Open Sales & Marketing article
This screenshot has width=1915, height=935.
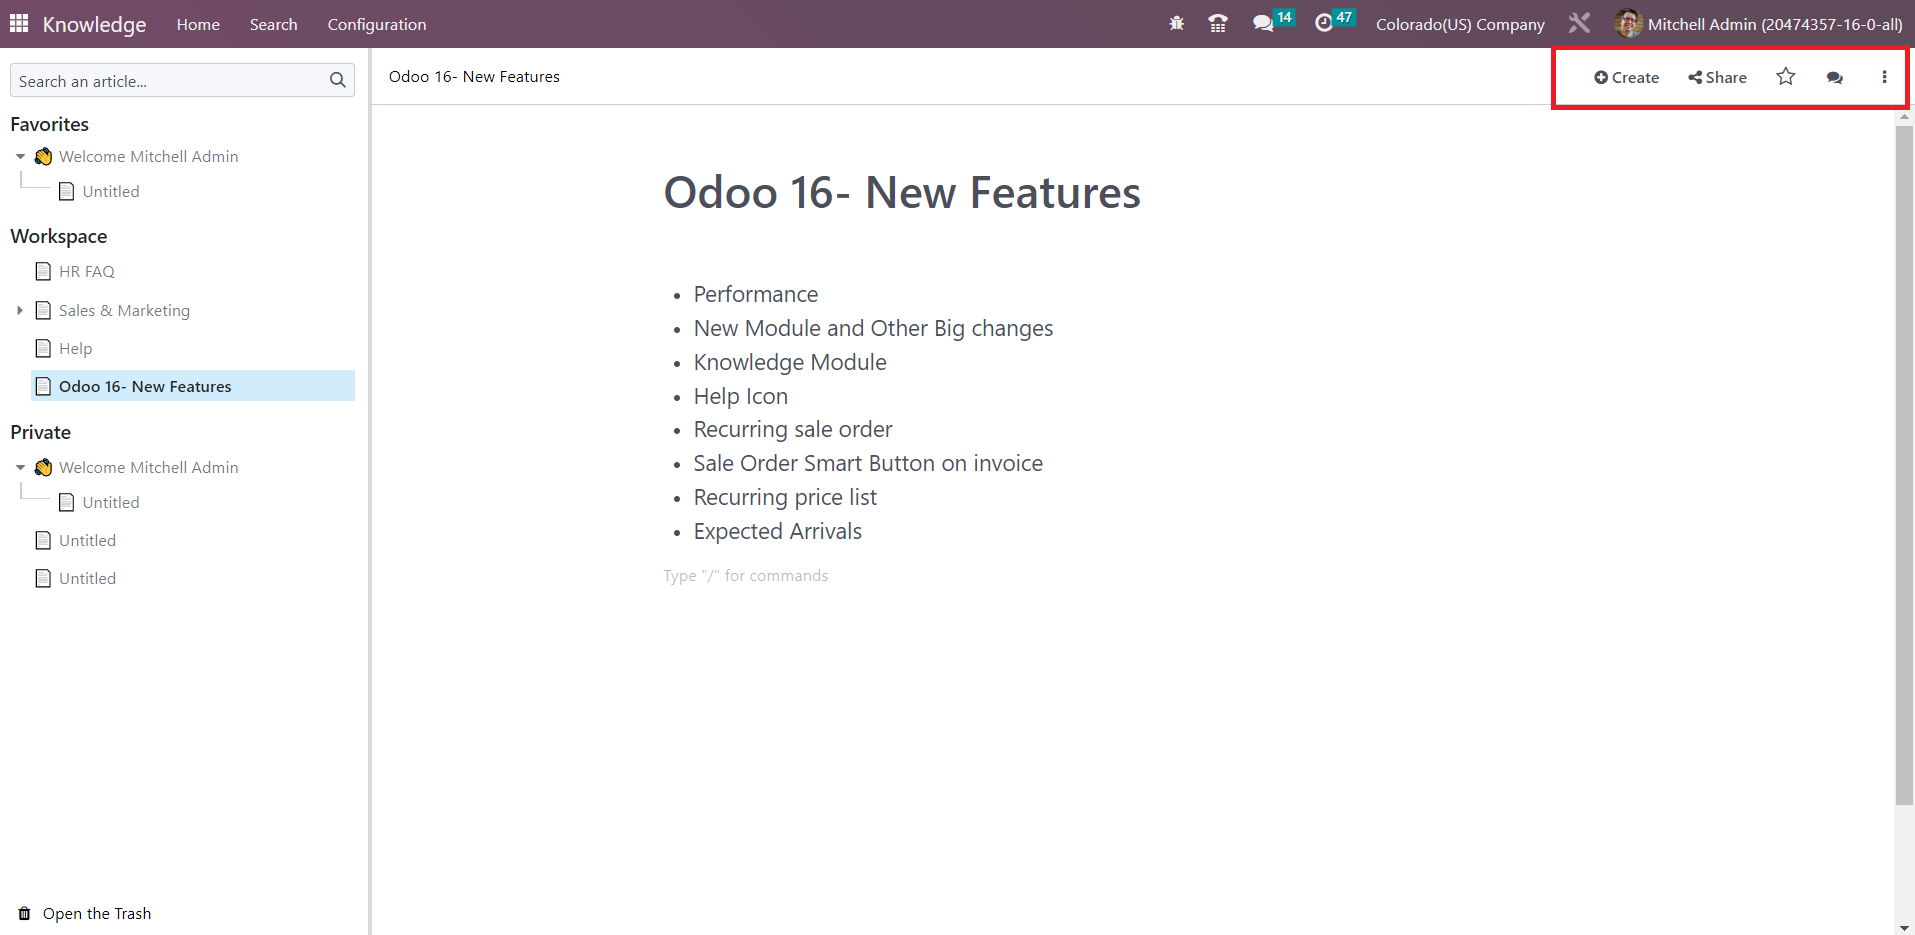tap(124, 310)
